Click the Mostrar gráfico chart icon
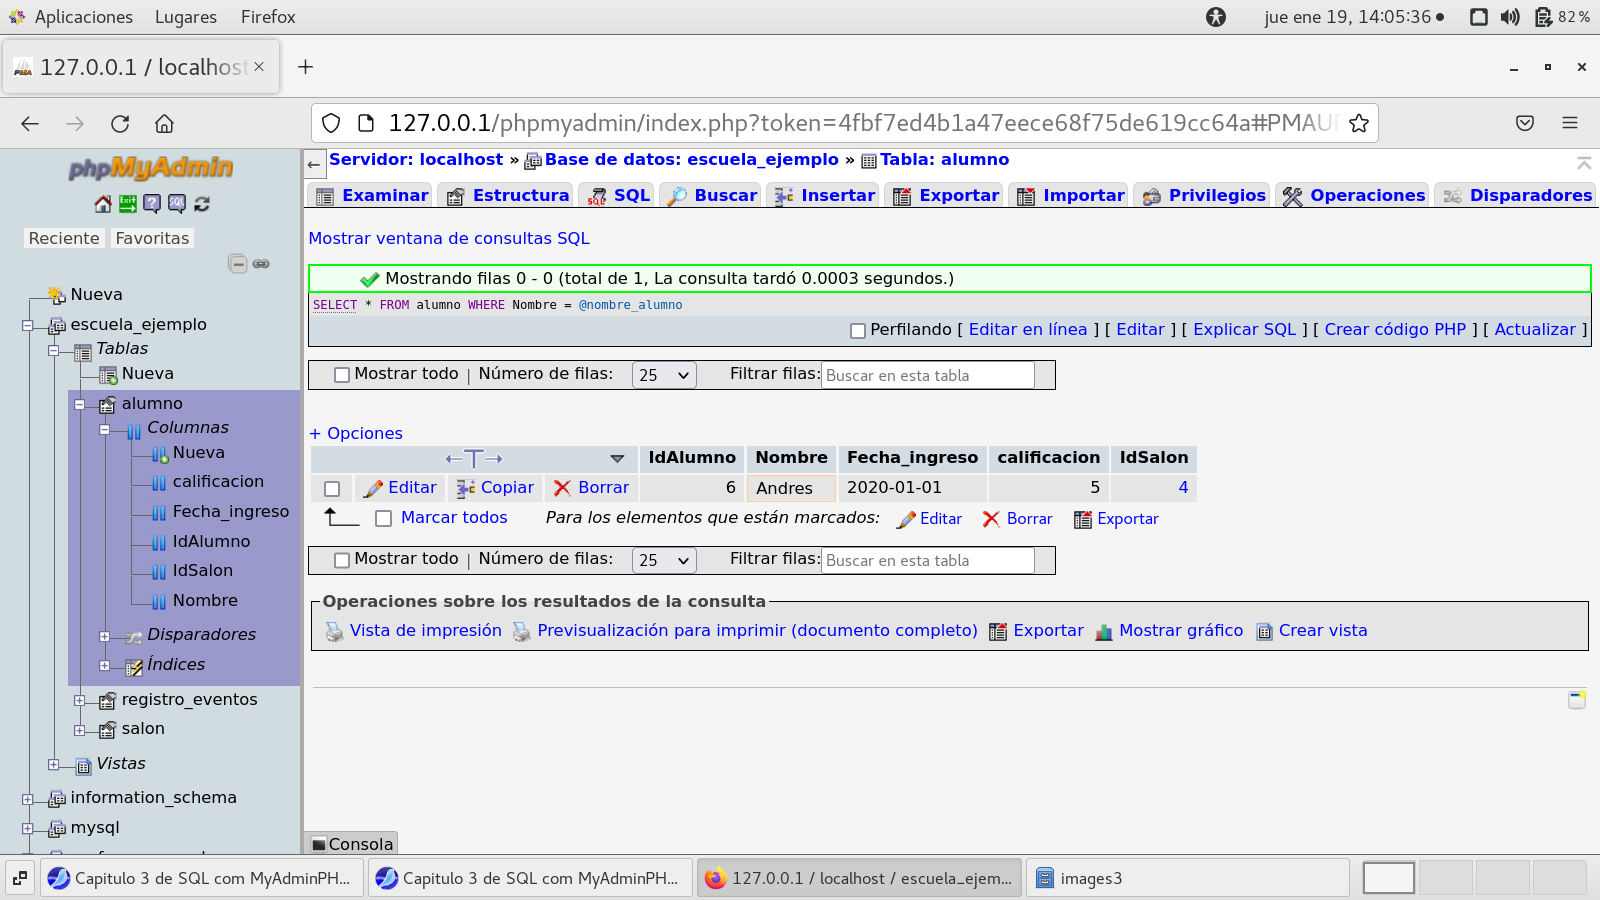This screenshot has height=900, width=1600. (x=1104, y=632)
